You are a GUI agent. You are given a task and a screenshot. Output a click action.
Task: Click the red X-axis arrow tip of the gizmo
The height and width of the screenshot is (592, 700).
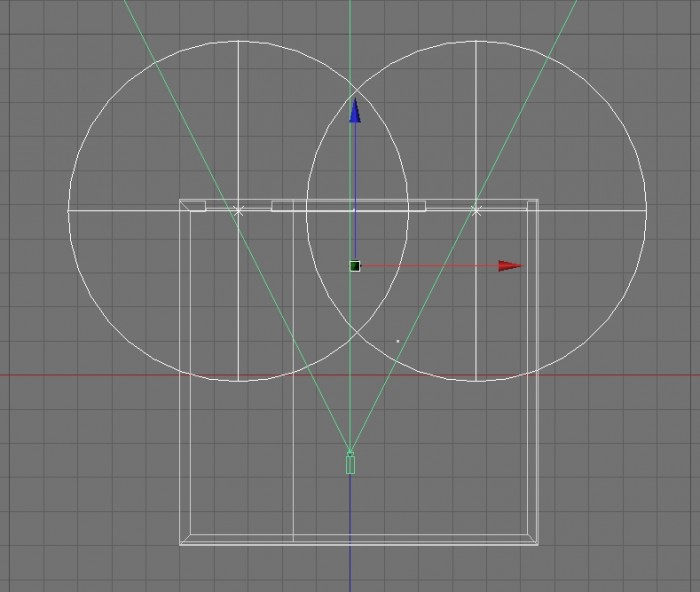510,266
